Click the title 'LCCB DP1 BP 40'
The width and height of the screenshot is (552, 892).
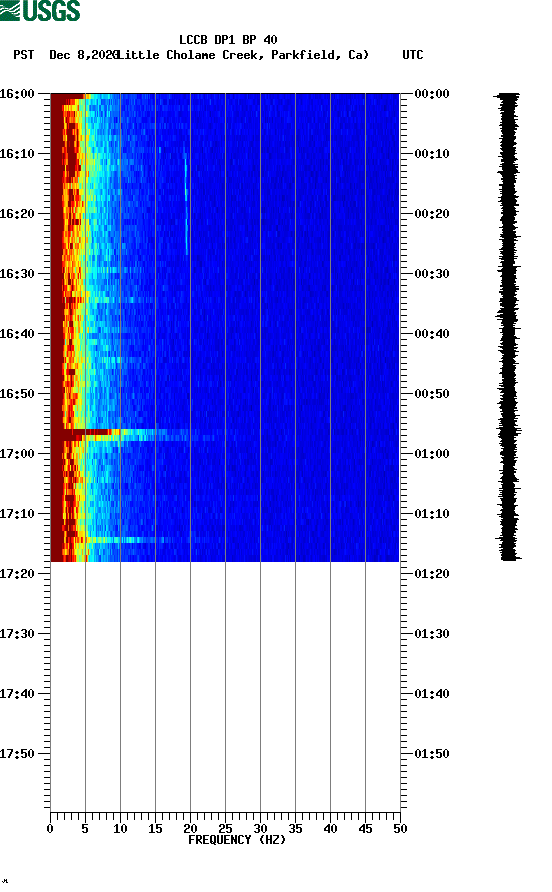click(228, 40)
